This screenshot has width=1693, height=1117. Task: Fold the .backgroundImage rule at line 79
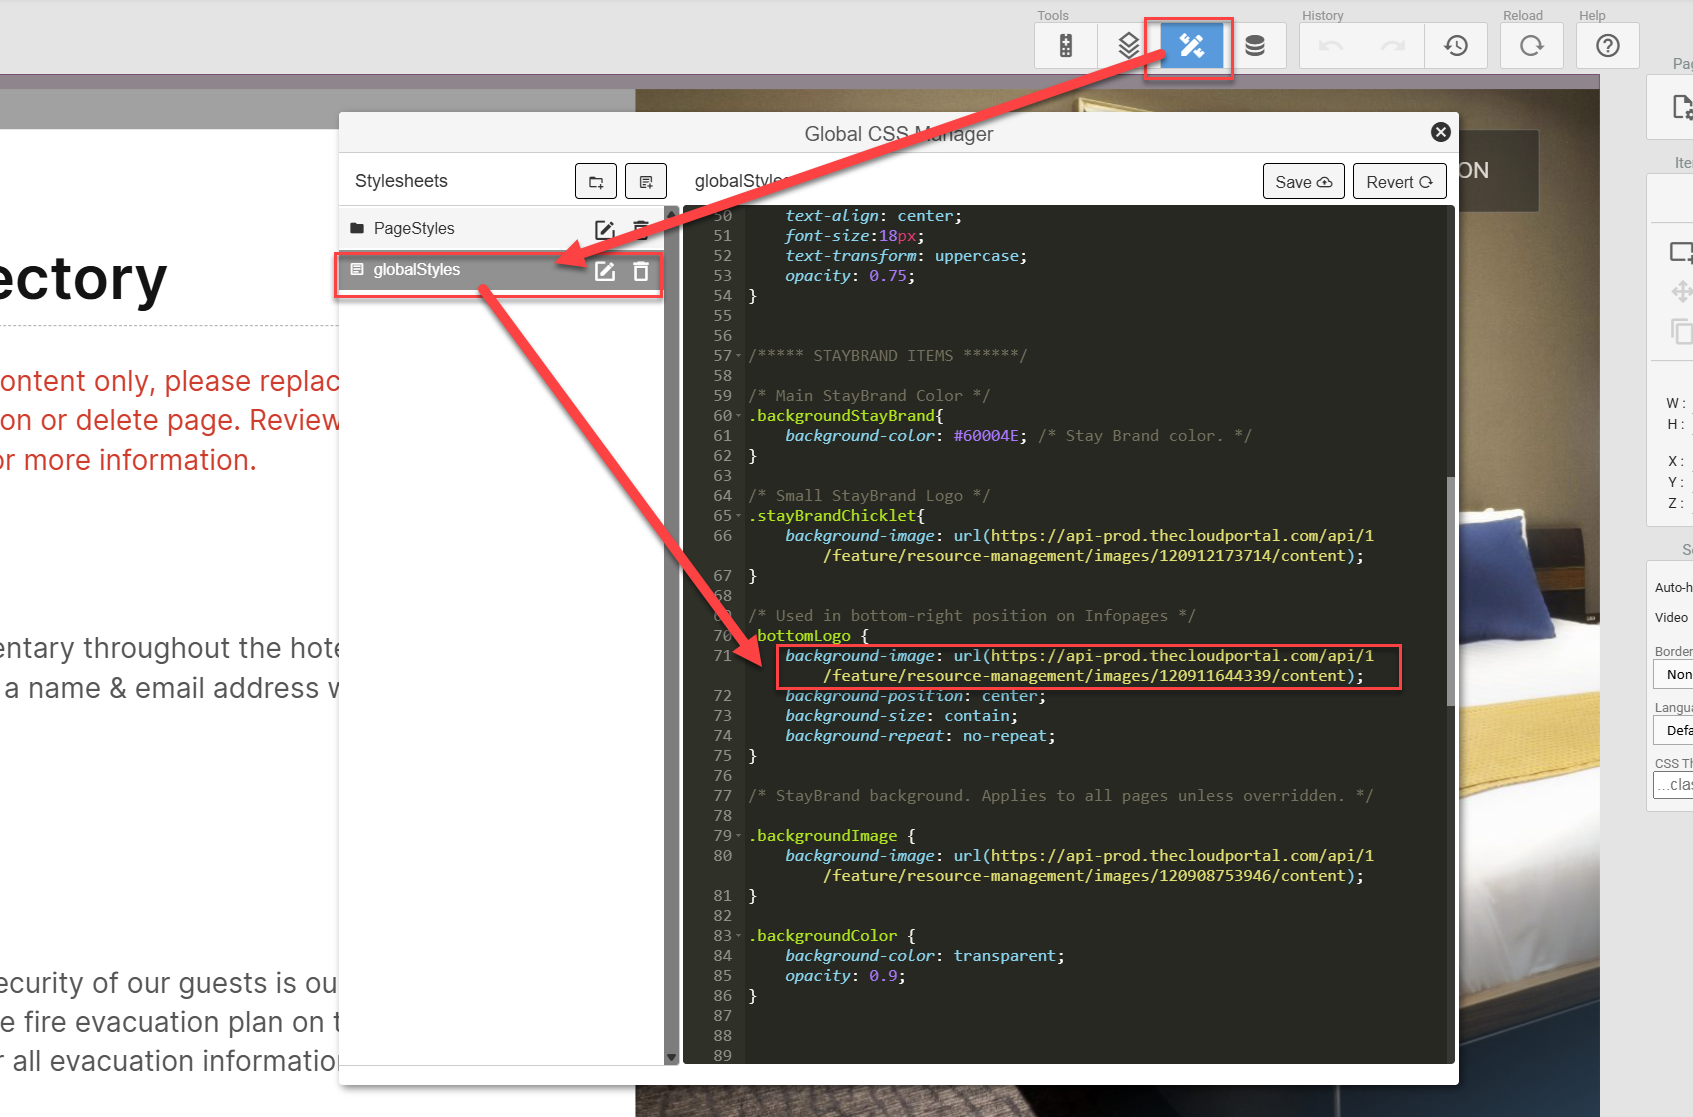tap(739, 836)
